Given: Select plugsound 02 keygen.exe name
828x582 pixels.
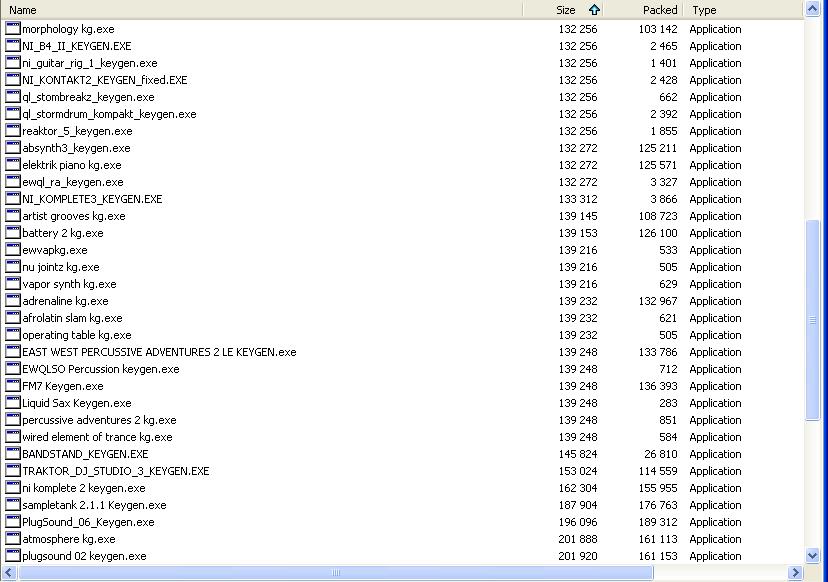Looking at the screenshot, I should (x=84, y=556).
